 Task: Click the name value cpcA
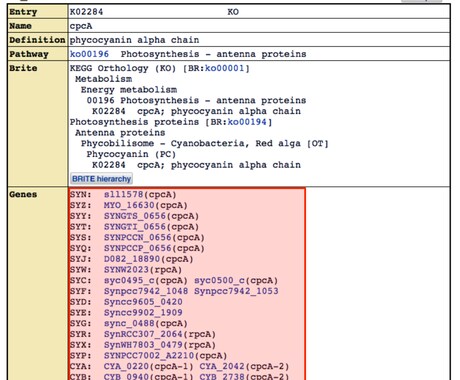pyautogui.click(x=81, y=26)
